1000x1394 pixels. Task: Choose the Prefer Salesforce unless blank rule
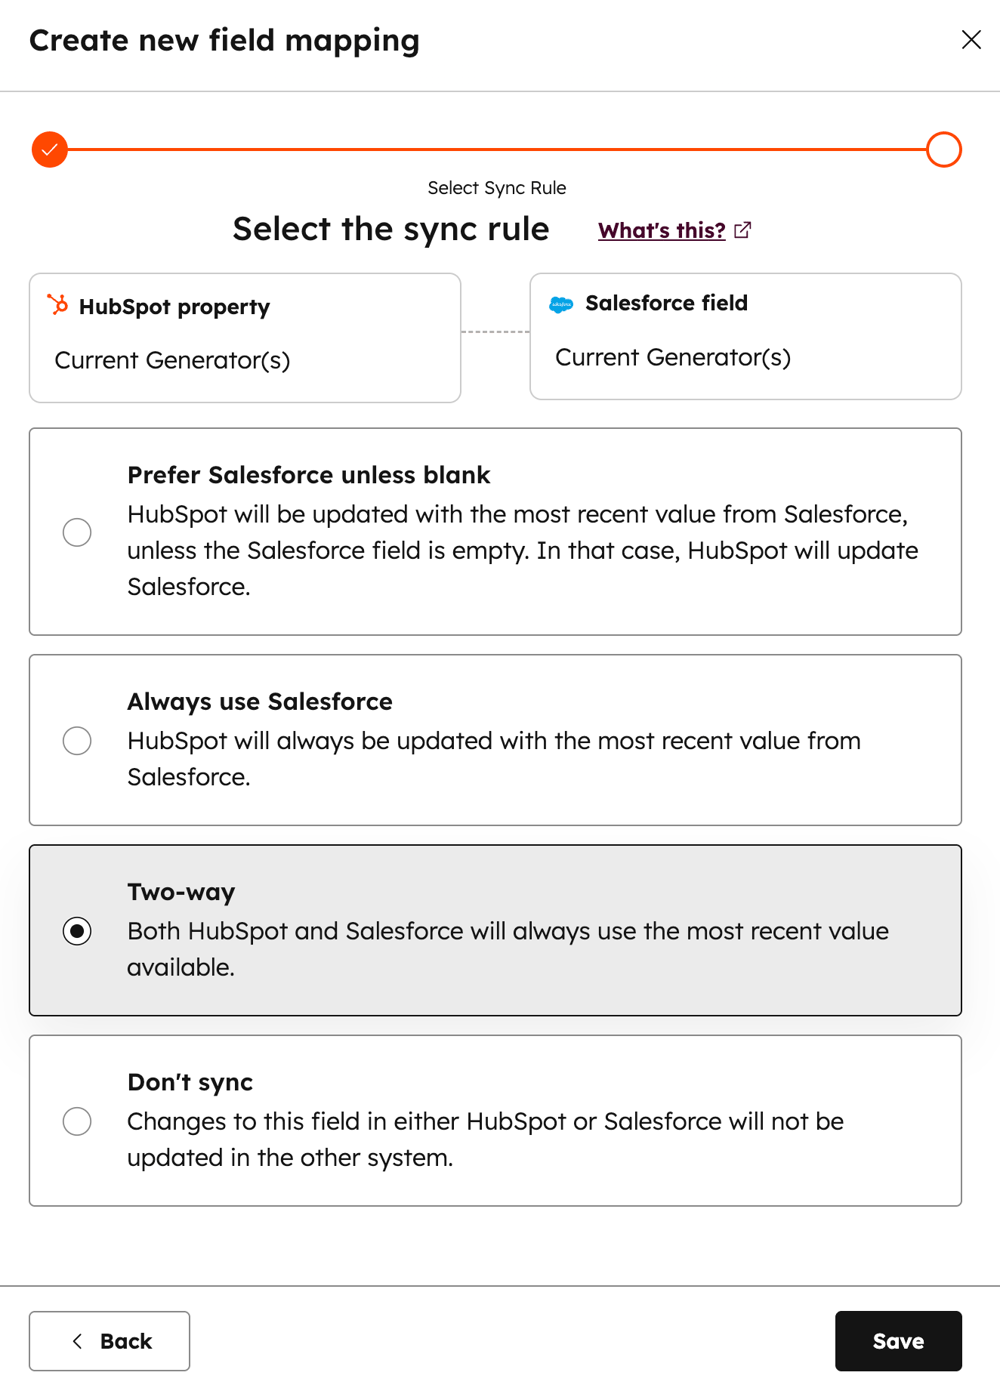click(x=77, y=532)
